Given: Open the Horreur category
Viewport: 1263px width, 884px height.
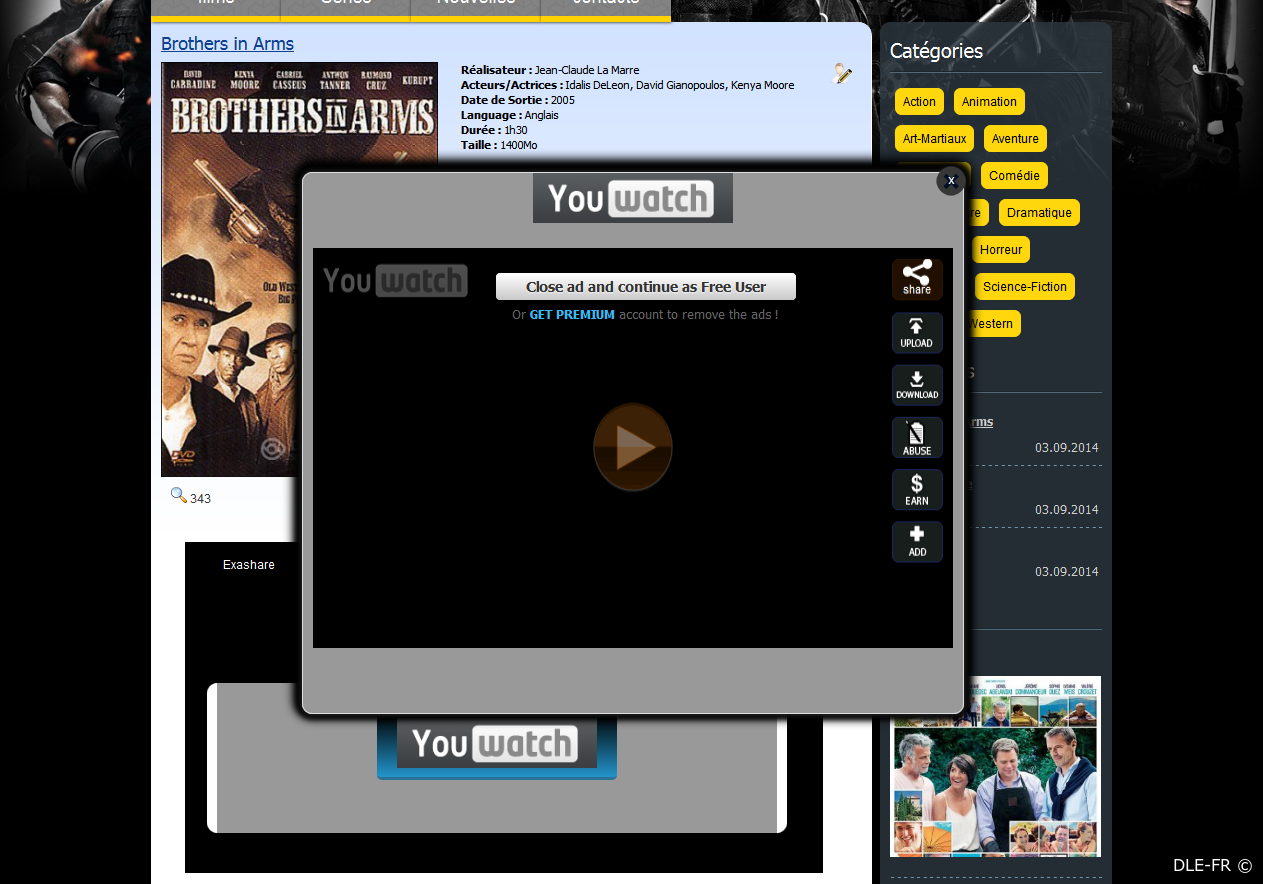Looking at the screenshot, I should [x=1000, y=250].
